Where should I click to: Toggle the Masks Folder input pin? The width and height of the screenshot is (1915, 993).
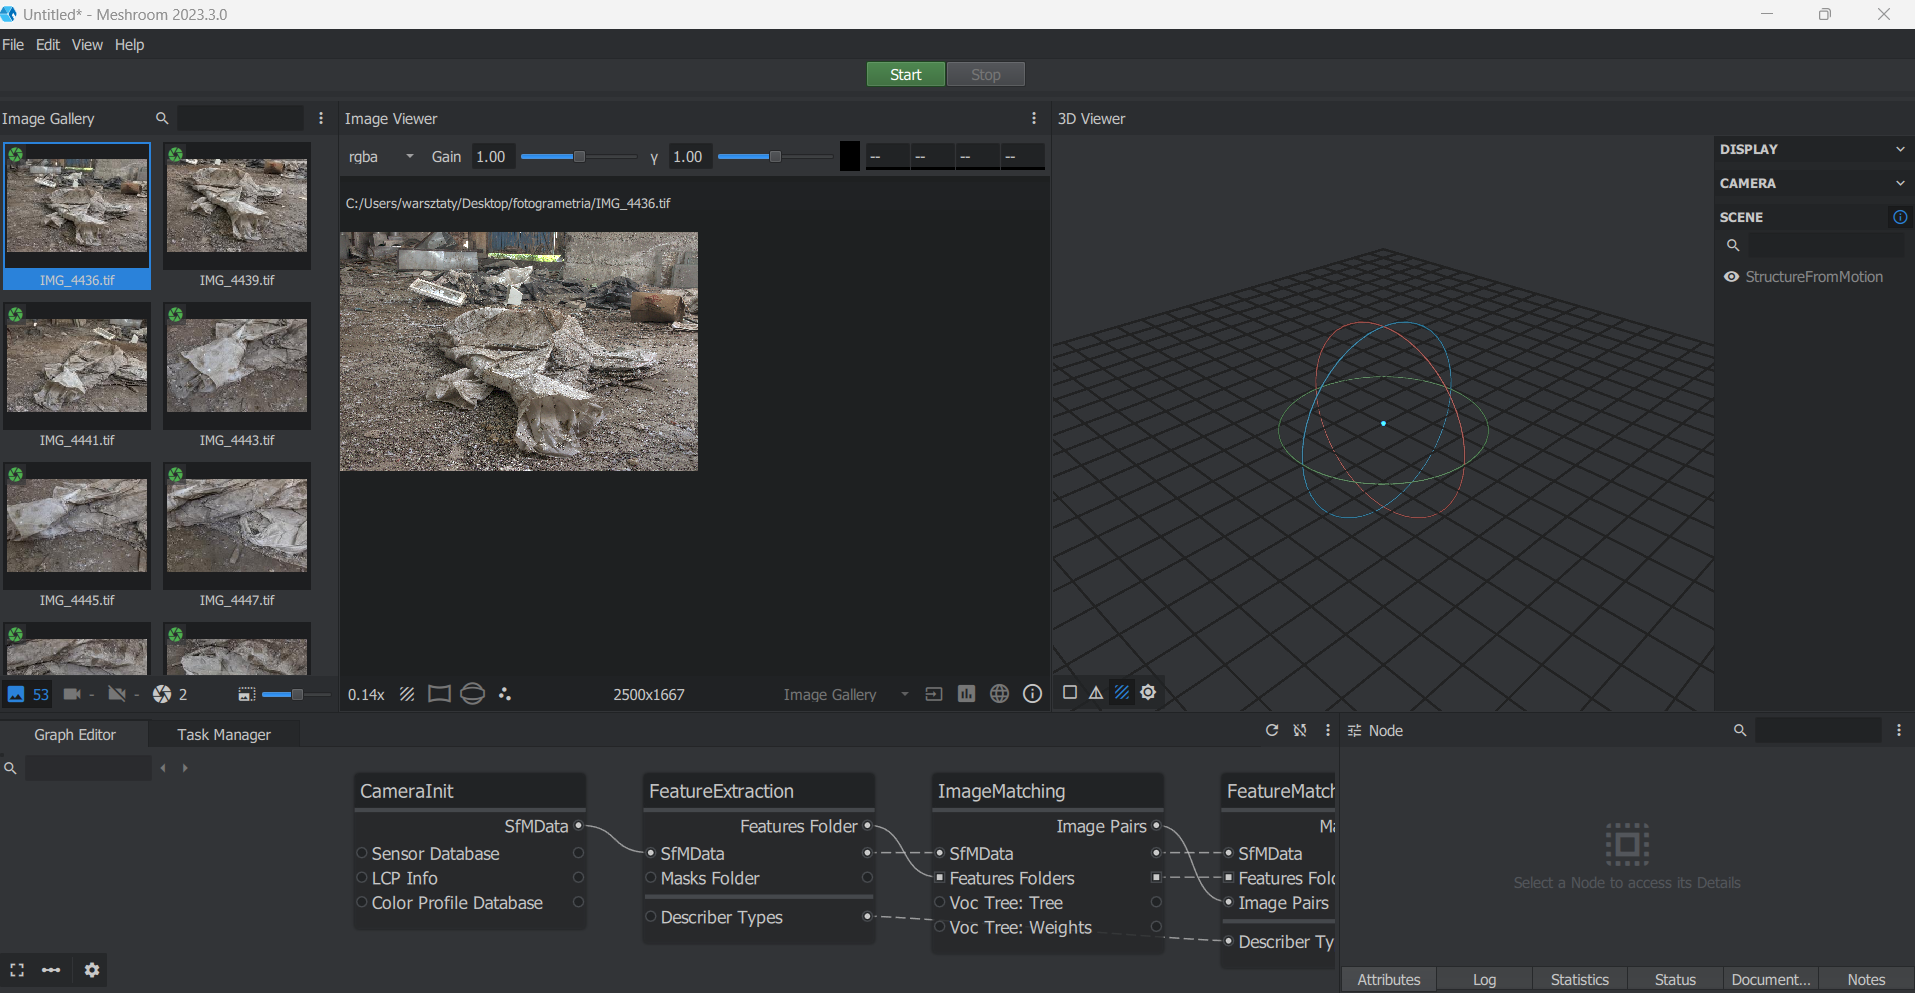[x=651, y=878]
